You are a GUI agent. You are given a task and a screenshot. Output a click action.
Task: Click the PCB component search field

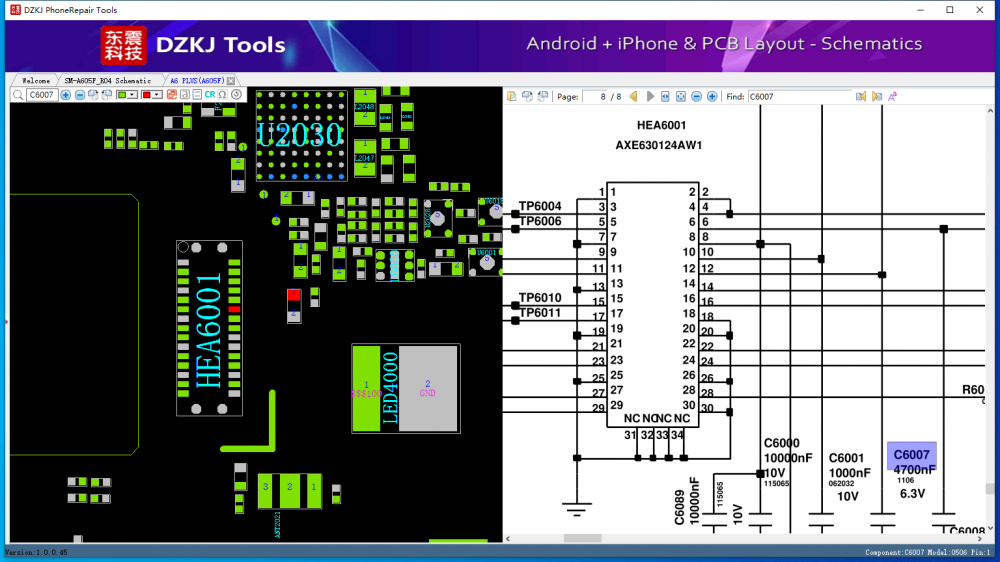(41, 95)
